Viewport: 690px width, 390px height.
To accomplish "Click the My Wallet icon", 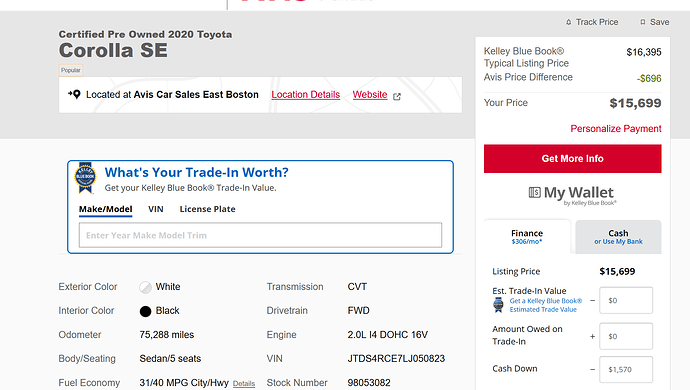I will (534, 192).
